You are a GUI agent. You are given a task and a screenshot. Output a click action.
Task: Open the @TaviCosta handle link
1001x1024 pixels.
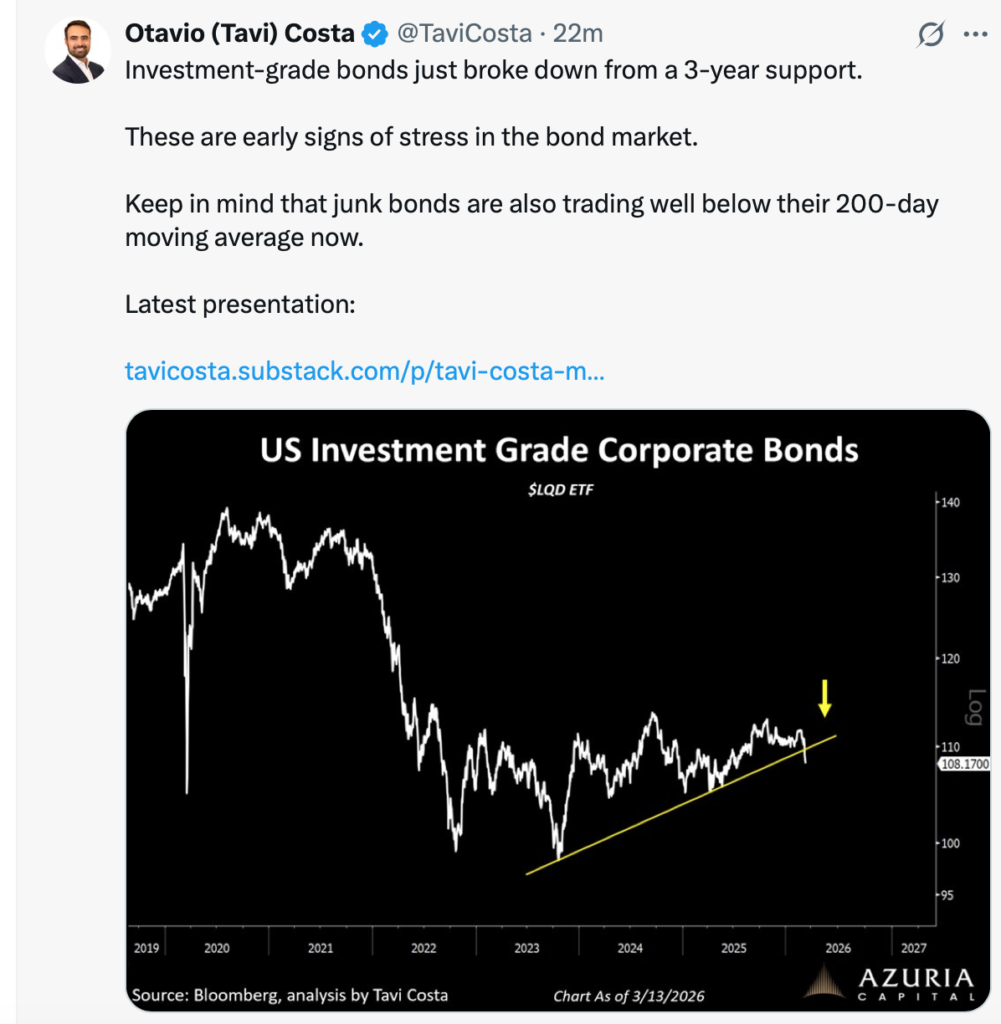click(464, 34)
